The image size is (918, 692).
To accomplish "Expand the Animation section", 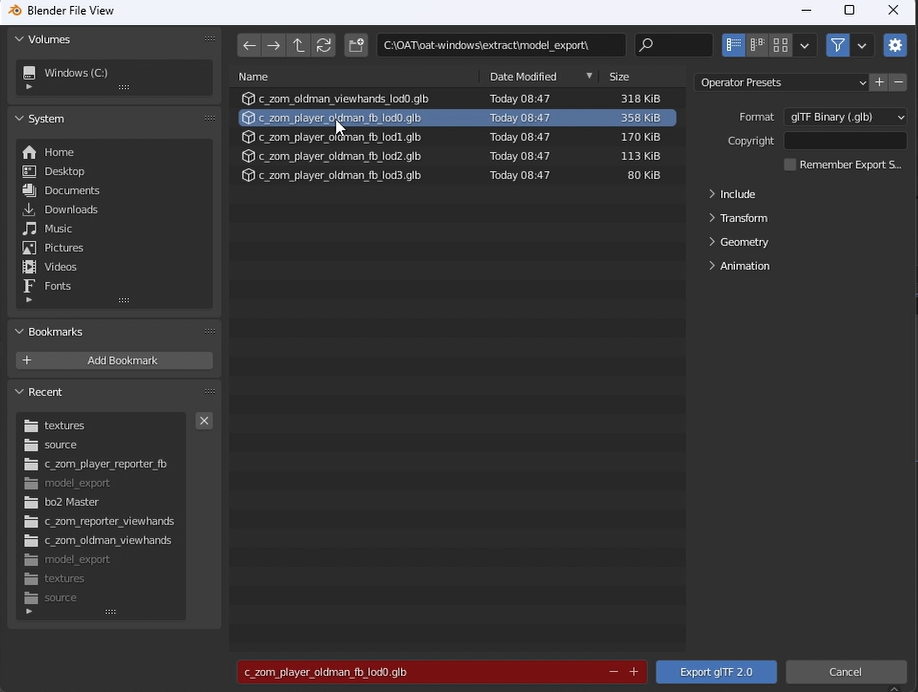I will tap(744, 266).
